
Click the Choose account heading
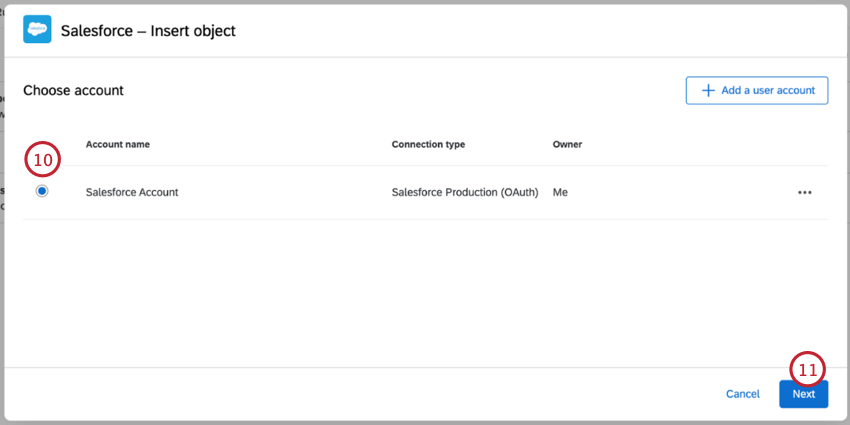pyautogui.click(x=73, y=90)
